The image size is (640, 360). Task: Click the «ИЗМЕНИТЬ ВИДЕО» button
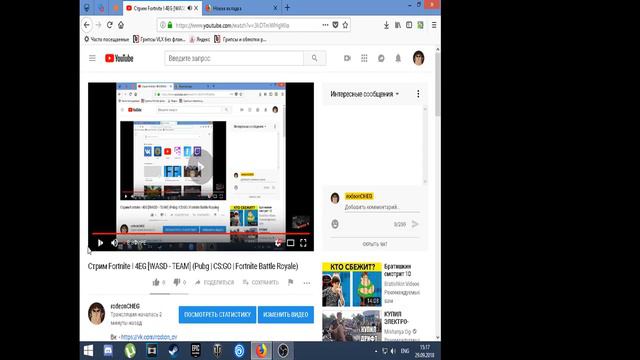[x=286, y=314]
